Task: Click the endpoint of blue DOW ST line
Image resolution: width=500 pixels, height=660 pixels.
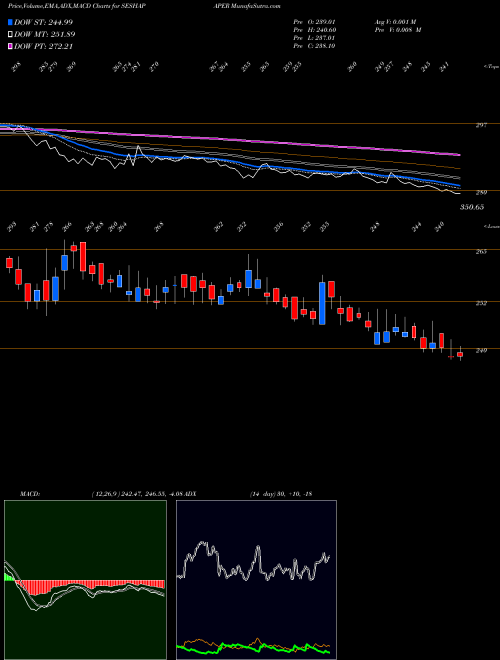Action: point(459,186)
